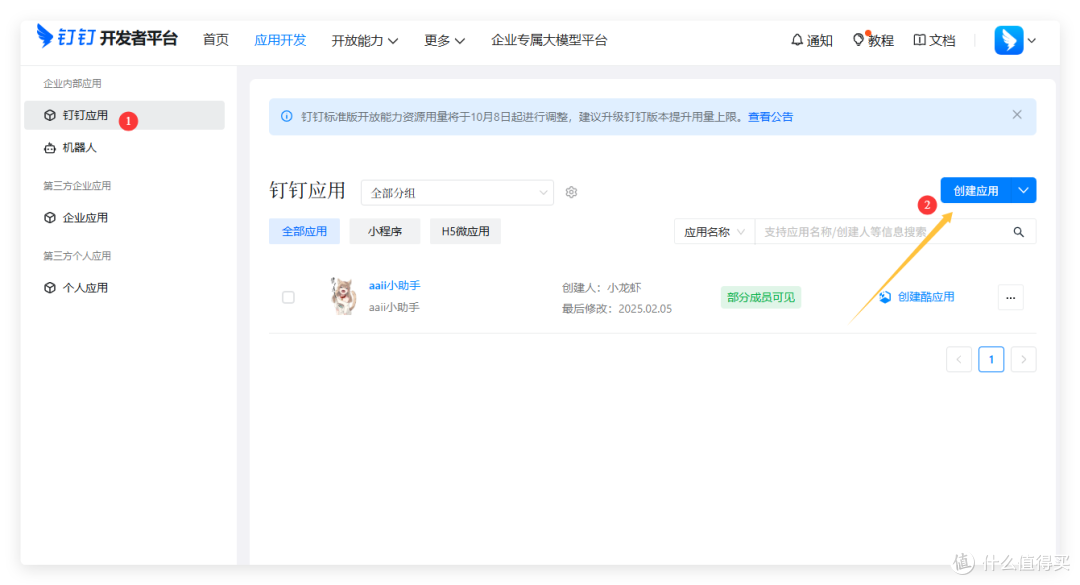Open notifications via the 通知 bell icon
The width and height of the screenshot is (1080, 585).
(811, 41)
